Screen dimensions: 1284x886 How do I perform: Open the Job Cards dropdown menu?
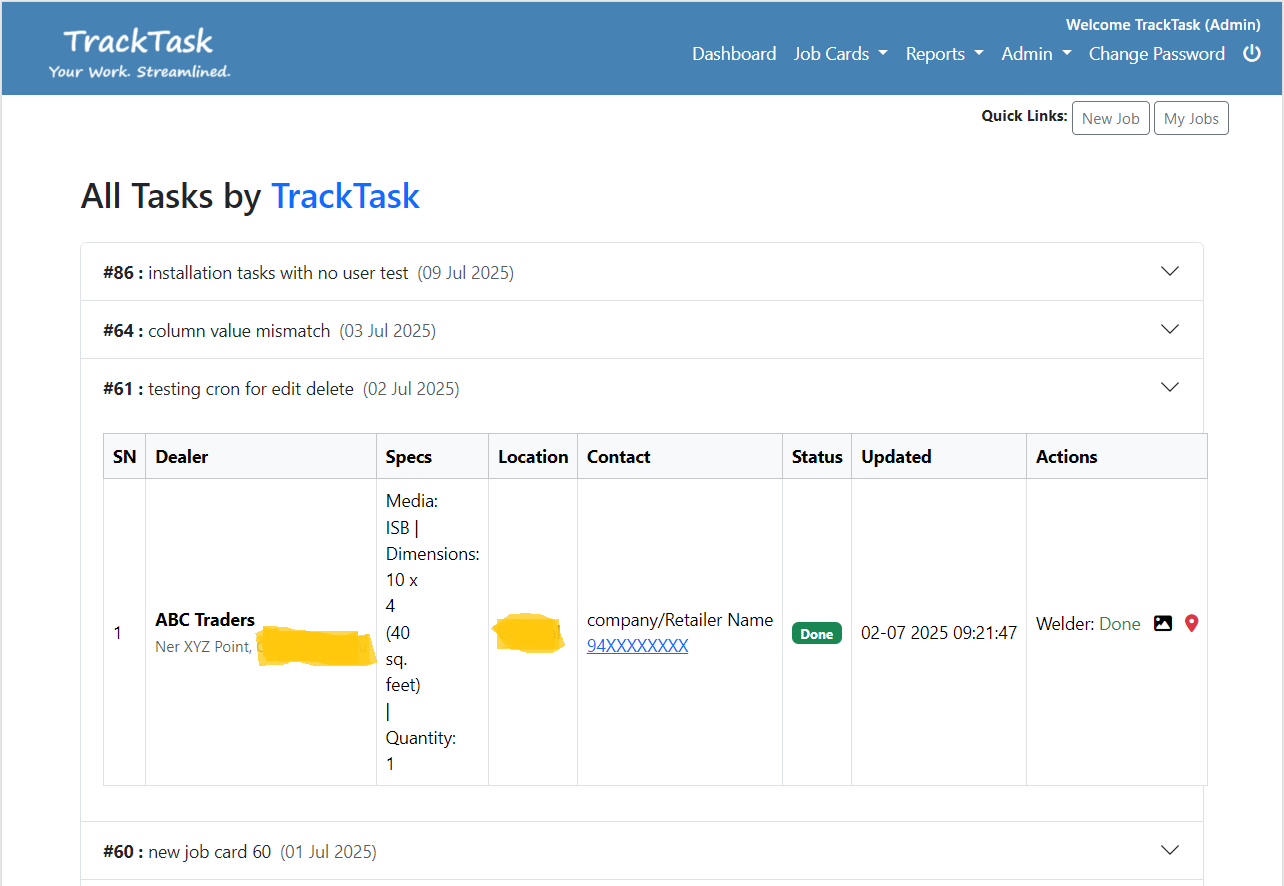click(840, 54)
